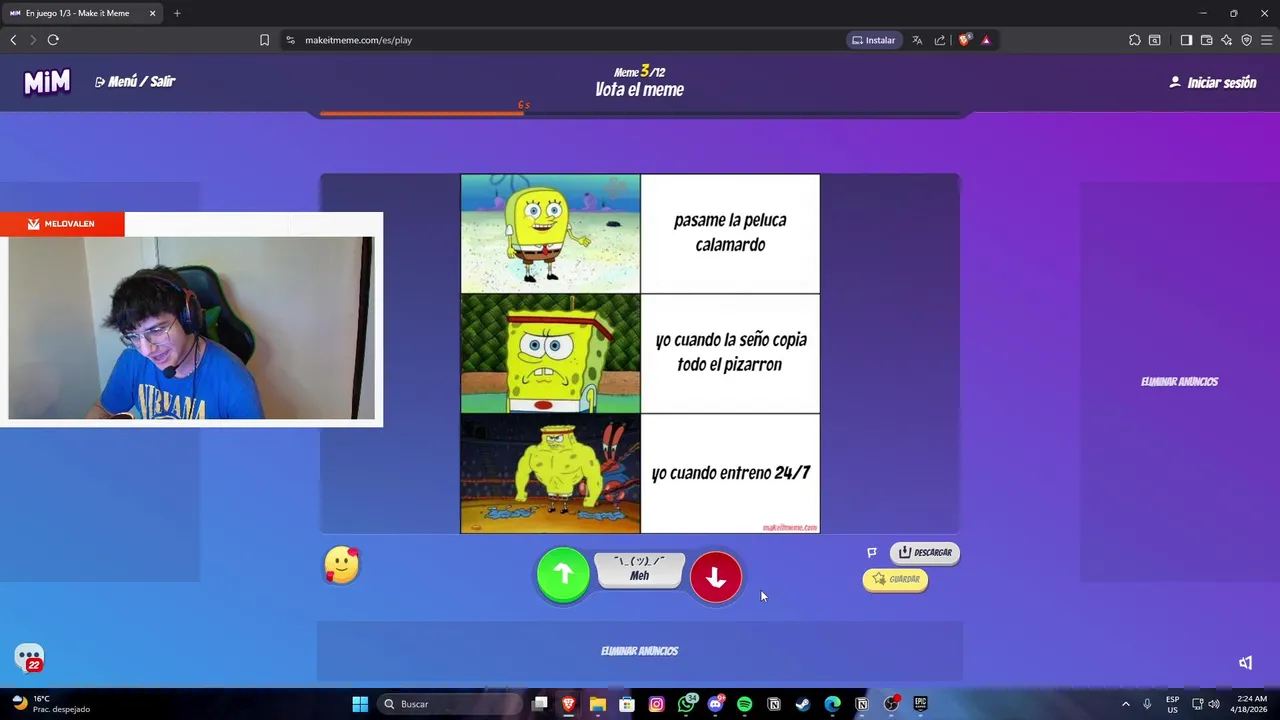The height and width of the screenshot is (720, 1280).
Task: Open a new browser tab
Action: pos(177,13)
